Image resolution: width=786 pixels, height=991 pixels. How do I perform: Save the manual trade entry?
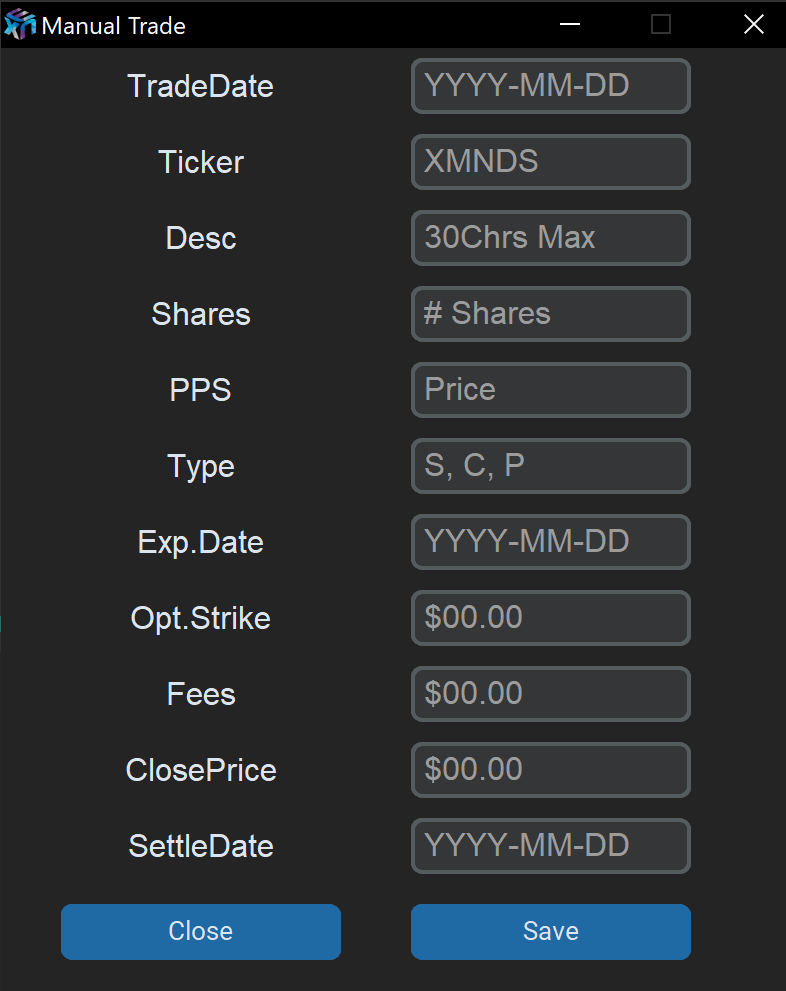(x=550, y=931)
